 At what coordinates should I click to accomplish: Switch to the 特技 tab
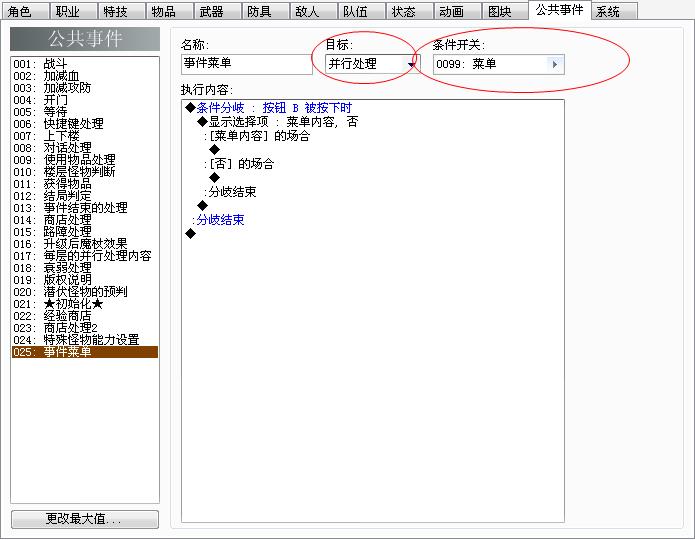121,12
